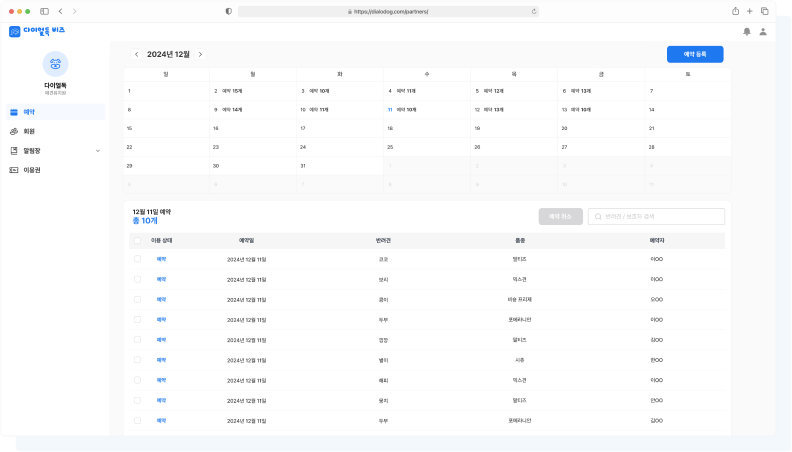Click the browser forward arrow

pos(74,11)
